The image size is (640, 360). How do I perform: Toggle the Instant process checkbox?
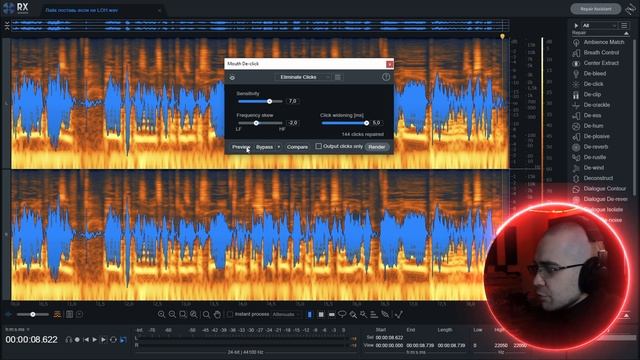click(x=230, y=314)
